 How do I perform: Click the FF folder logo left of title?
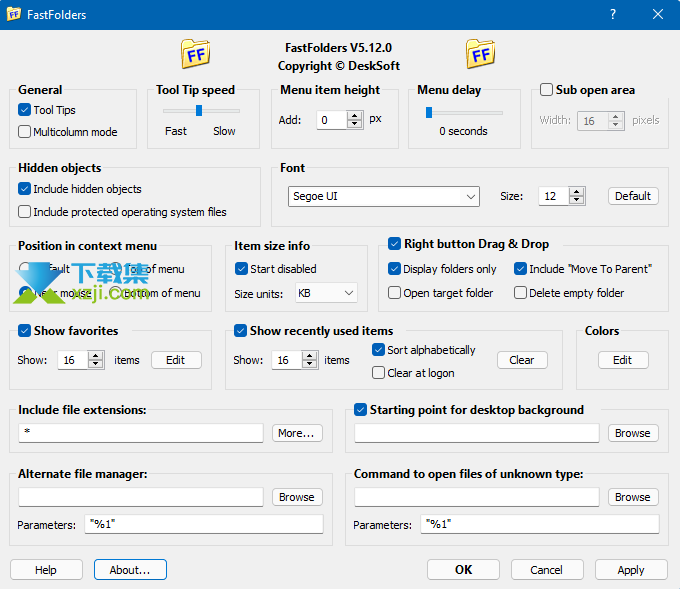point(196,54)
